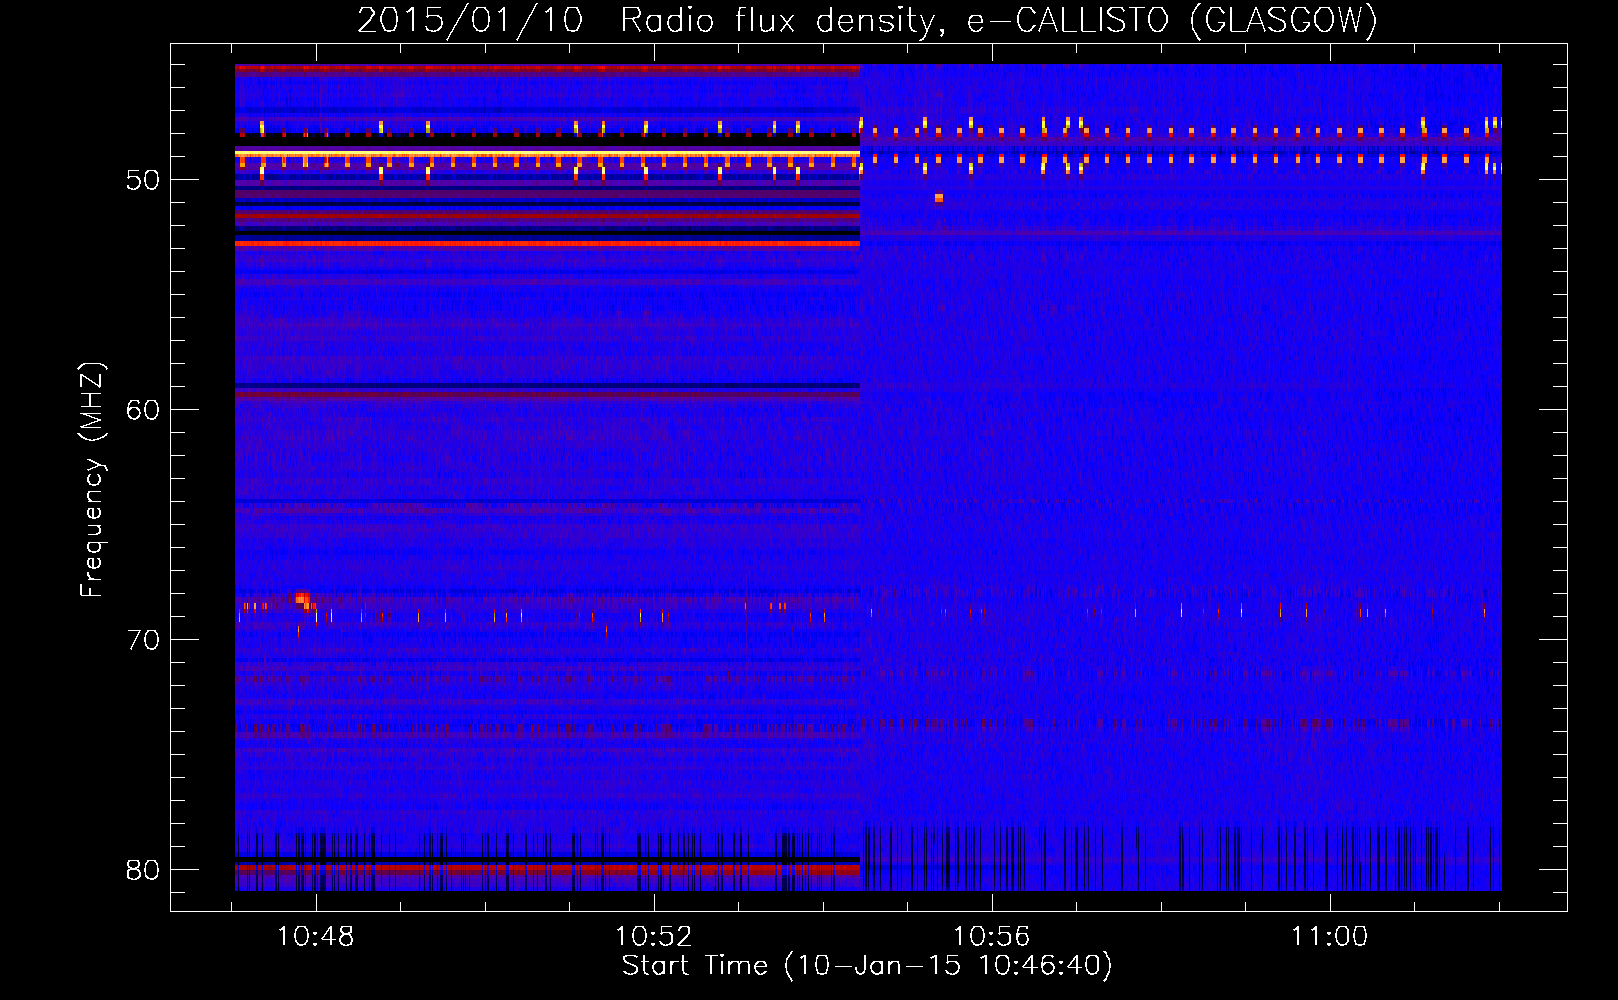The width and height of the screenshot is (1618, 1000).
Task: Click the dark horizontal line near 59 MHz
Action: point(547,385)
